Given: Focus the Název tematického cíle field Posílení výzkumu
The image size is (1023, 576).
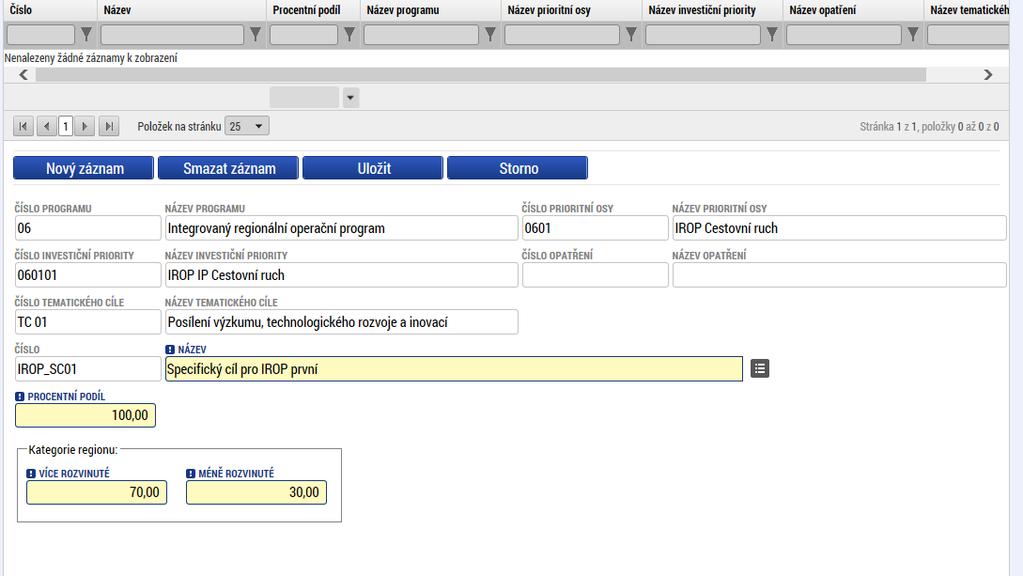Looking at the screenshot, I should (341, 322).
